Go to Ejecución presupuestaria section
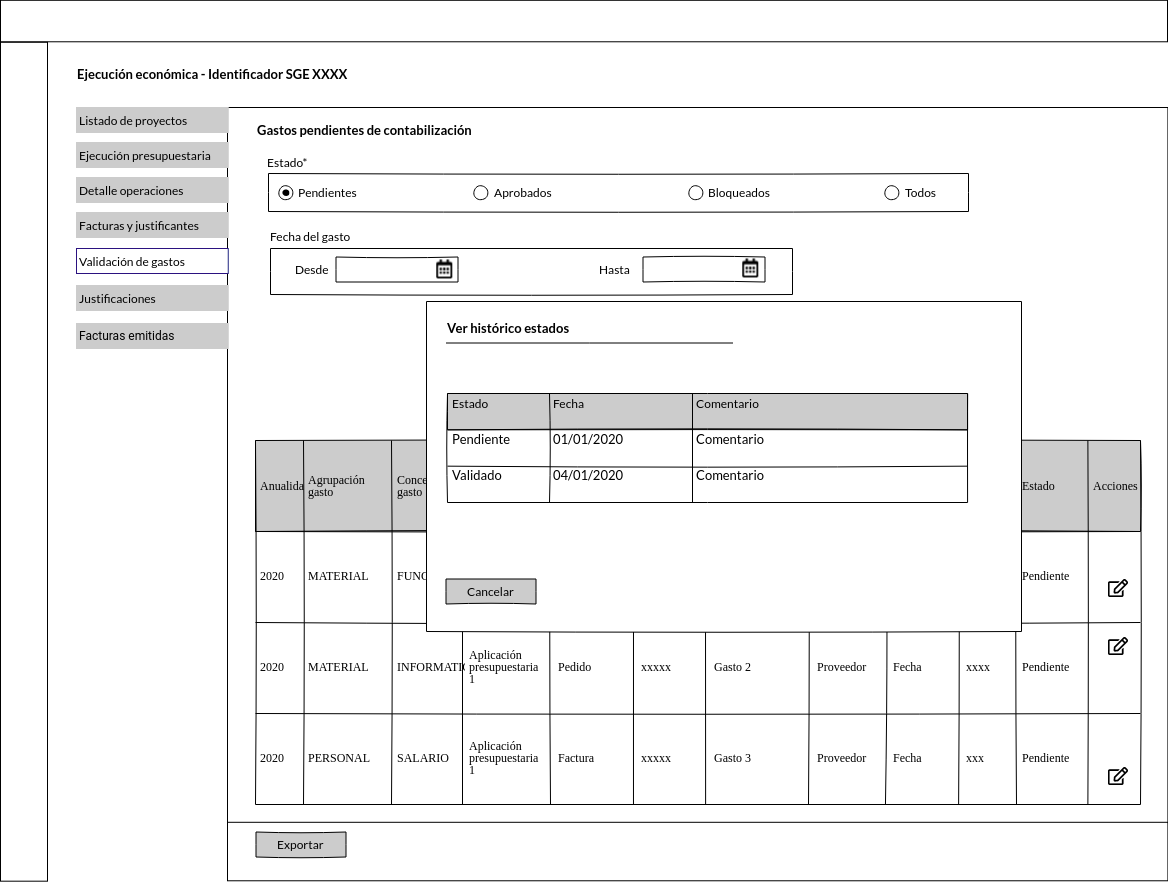The image size is (1168, 882). click(152, 156)
